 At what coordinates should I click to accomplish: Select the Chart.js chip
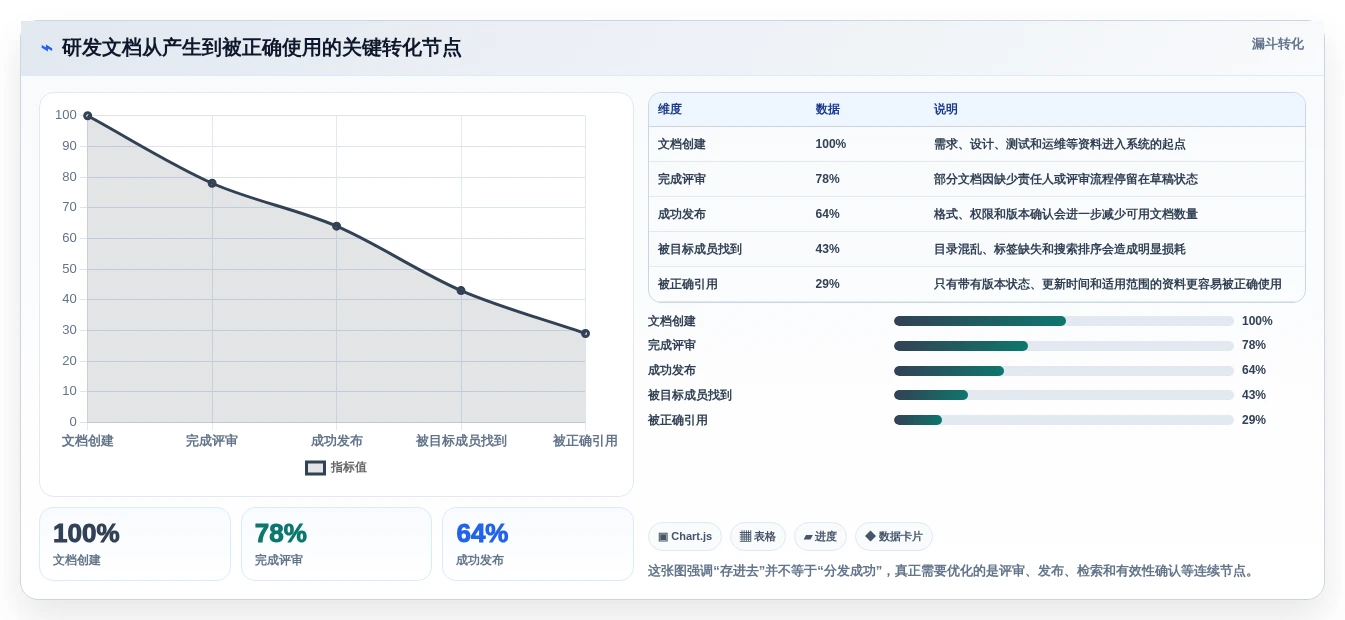click(x=685, y=537)
